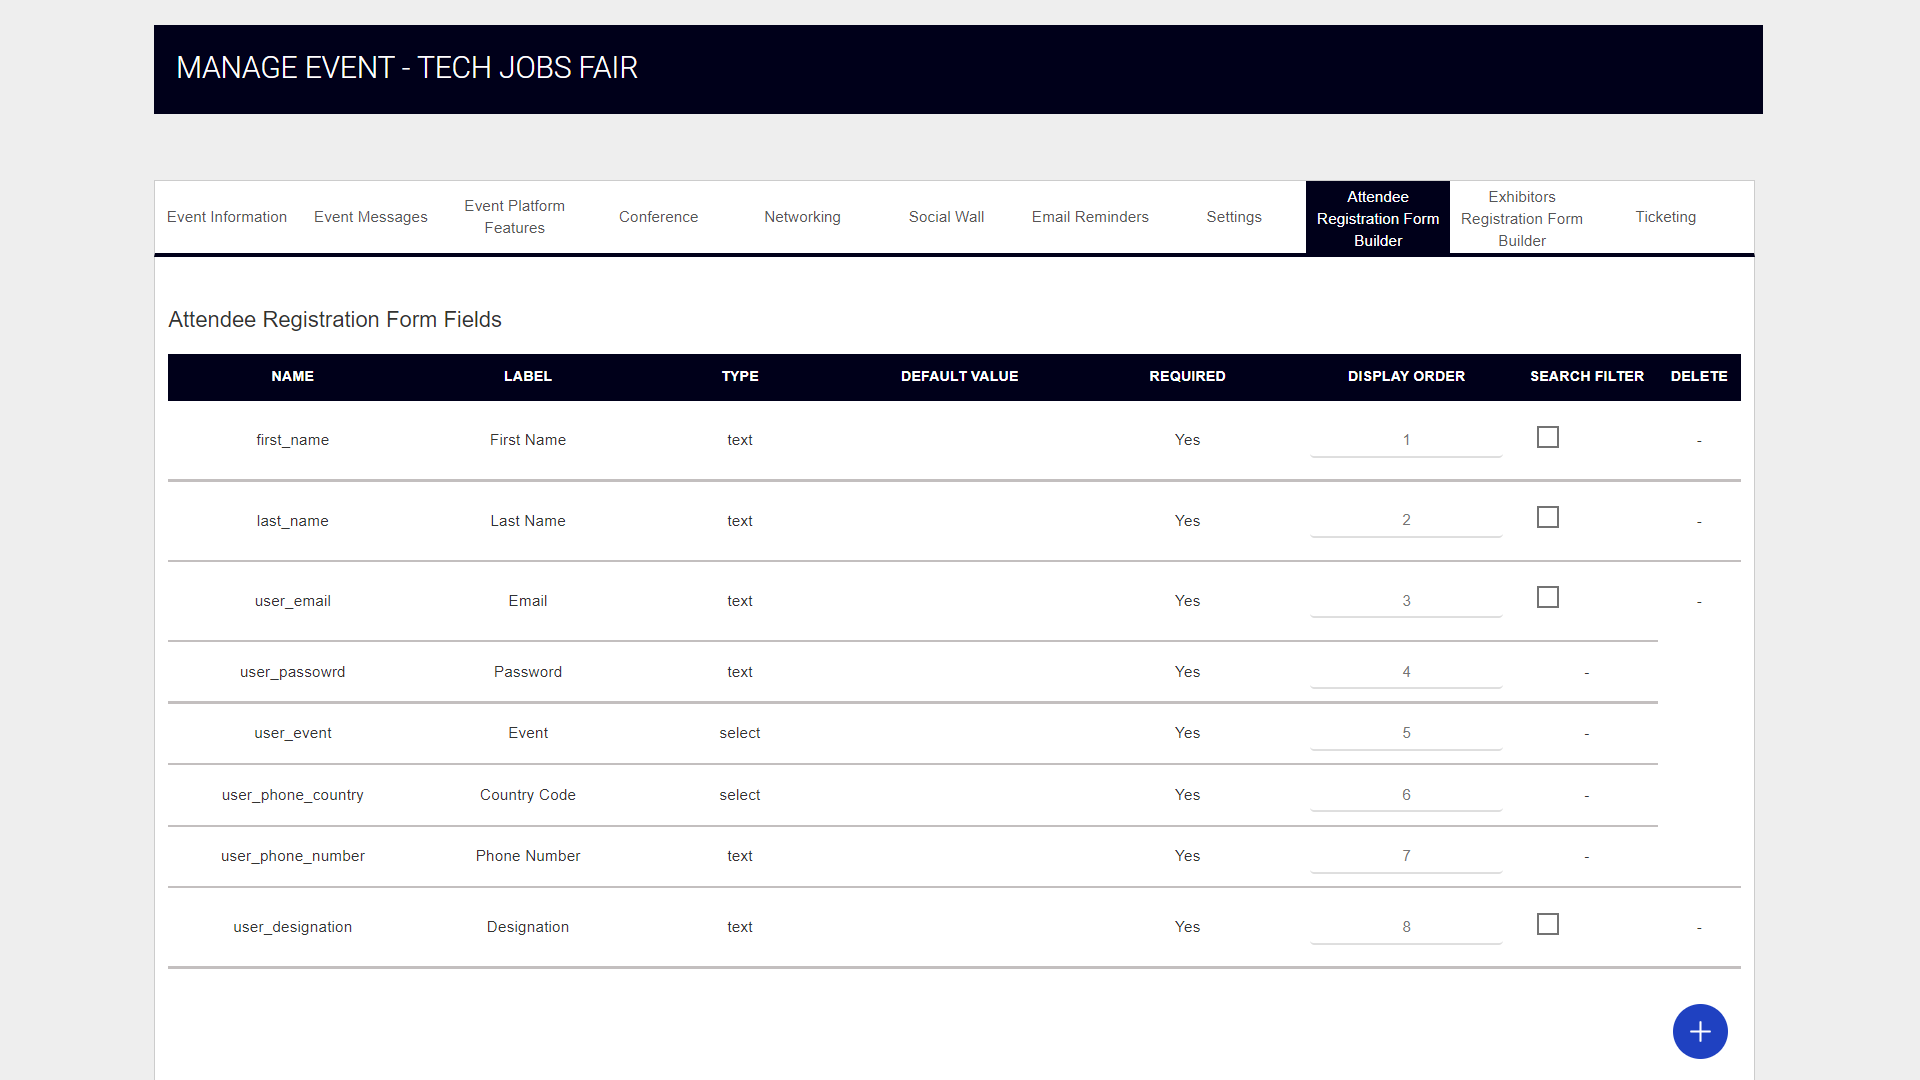
Task: Edit display order field for user_event
Action: 1406,733
